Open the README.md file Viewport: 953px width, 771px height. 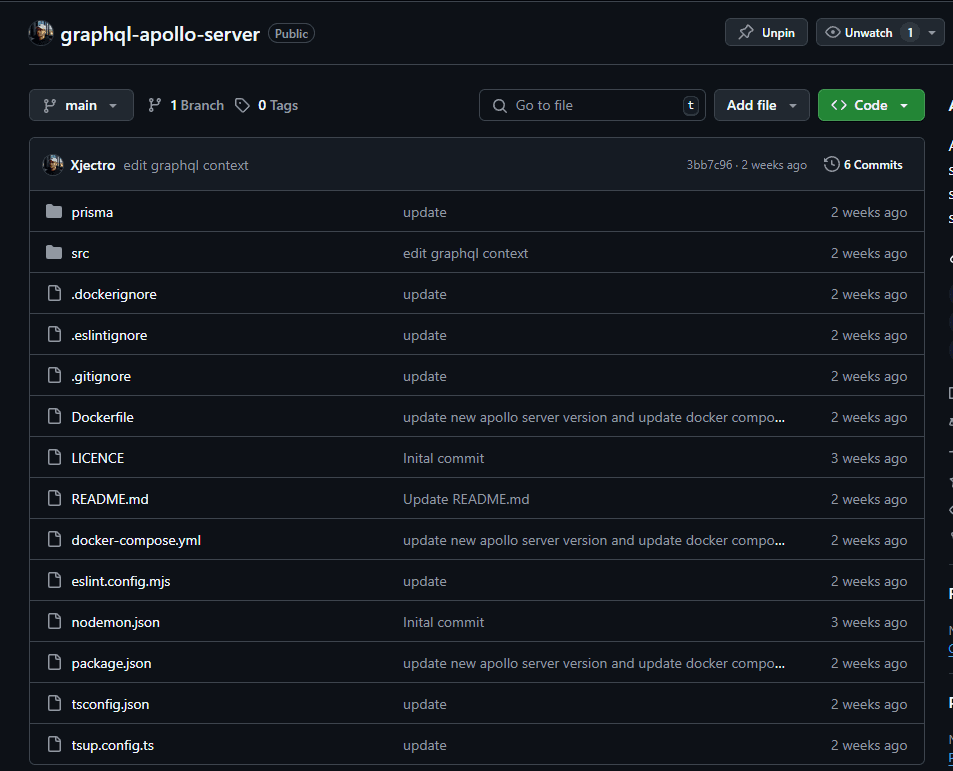[110, 499]
